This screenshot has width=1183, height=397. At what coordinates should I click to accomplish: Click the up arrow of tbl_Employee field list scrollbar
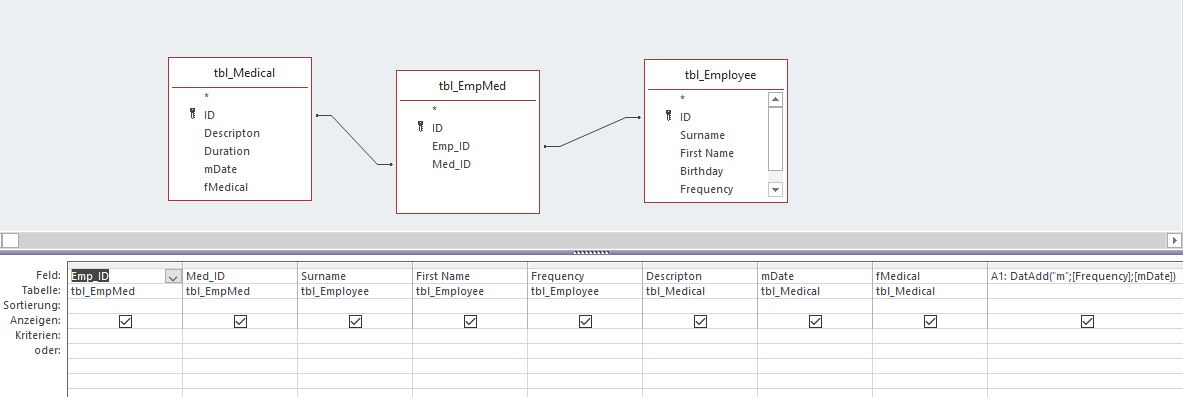point(775,100)
